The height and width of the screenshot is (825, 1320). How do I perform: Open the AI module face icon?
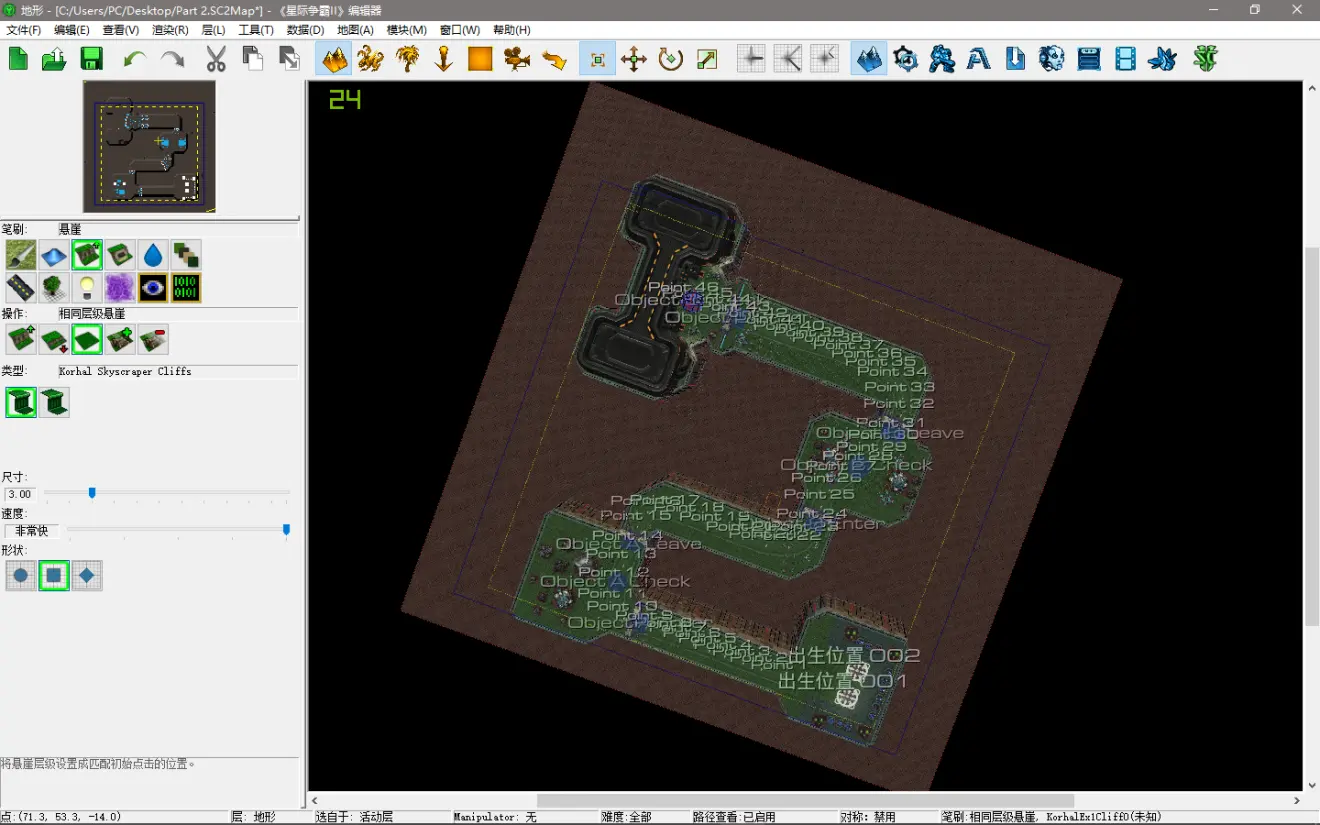coord(1052,59)
